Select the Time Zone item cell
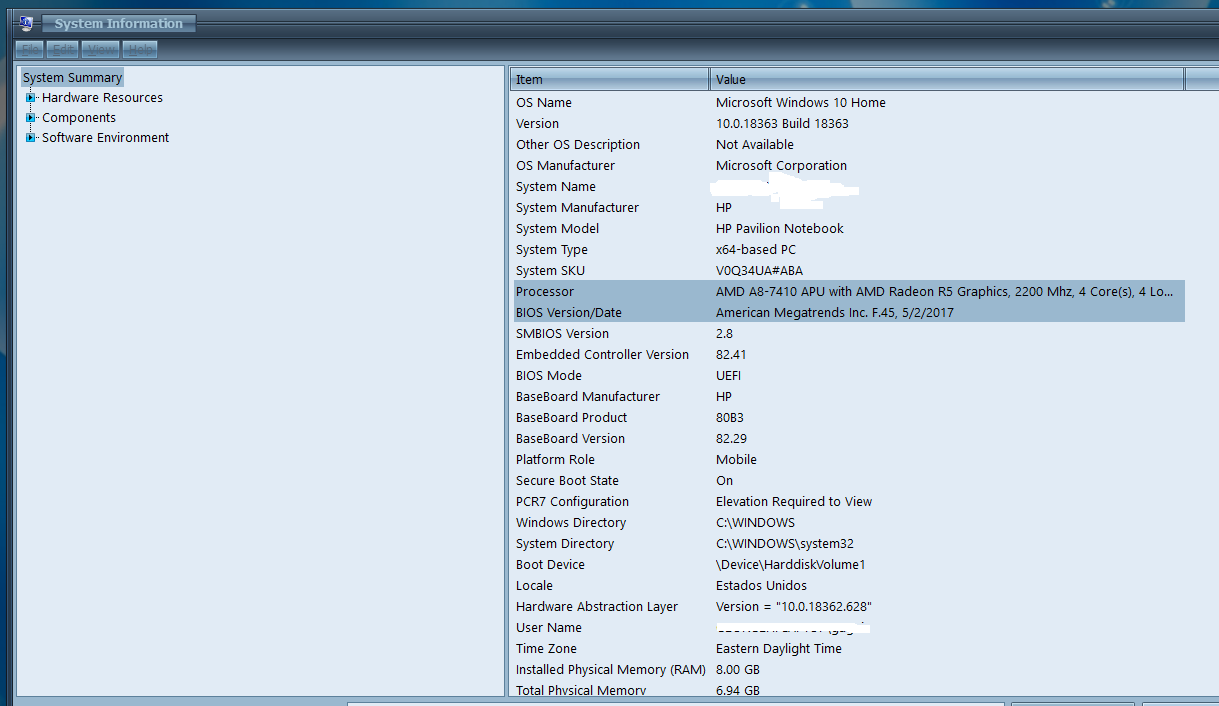1219x706 pixels. [546, 649]
